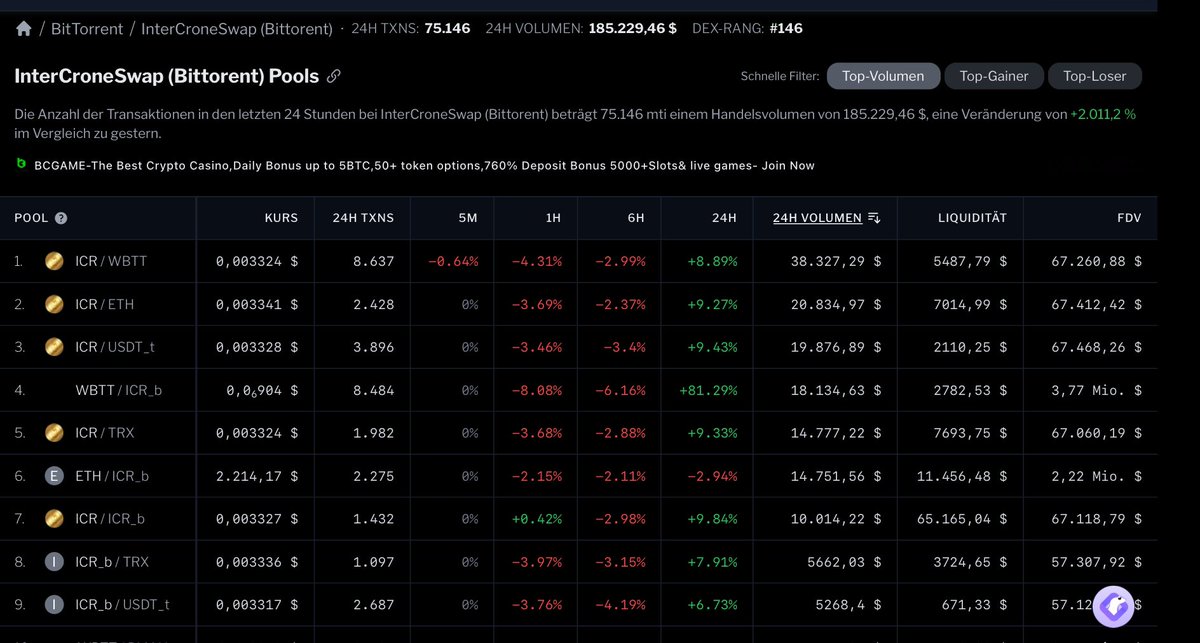Sort by LIQUIDITÄT column header
1200x643 pixels.
pos(972,218)
